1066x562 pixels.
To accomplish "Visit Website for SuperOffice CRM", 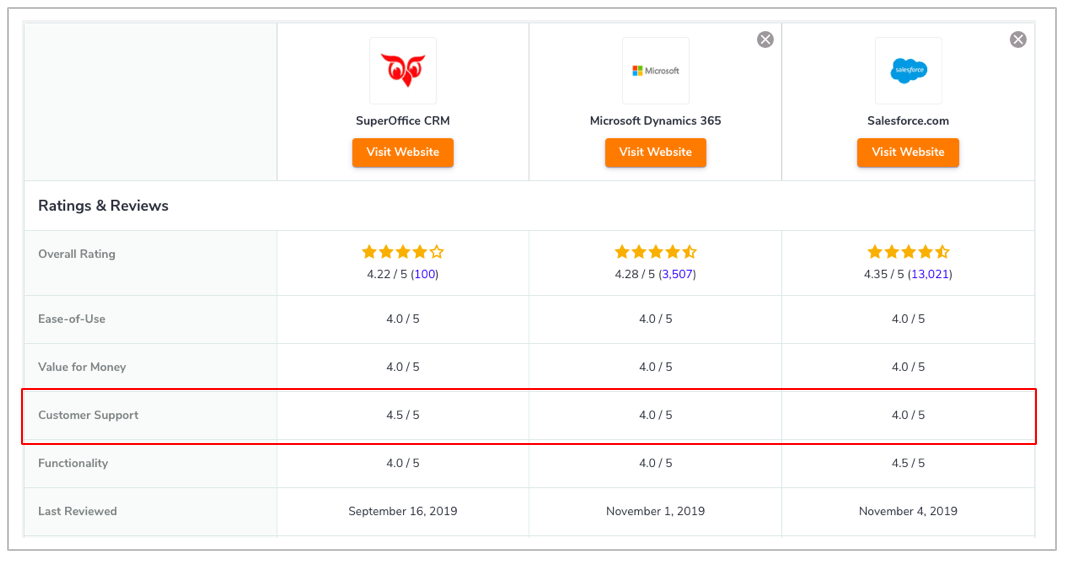I will coord(403,152).
